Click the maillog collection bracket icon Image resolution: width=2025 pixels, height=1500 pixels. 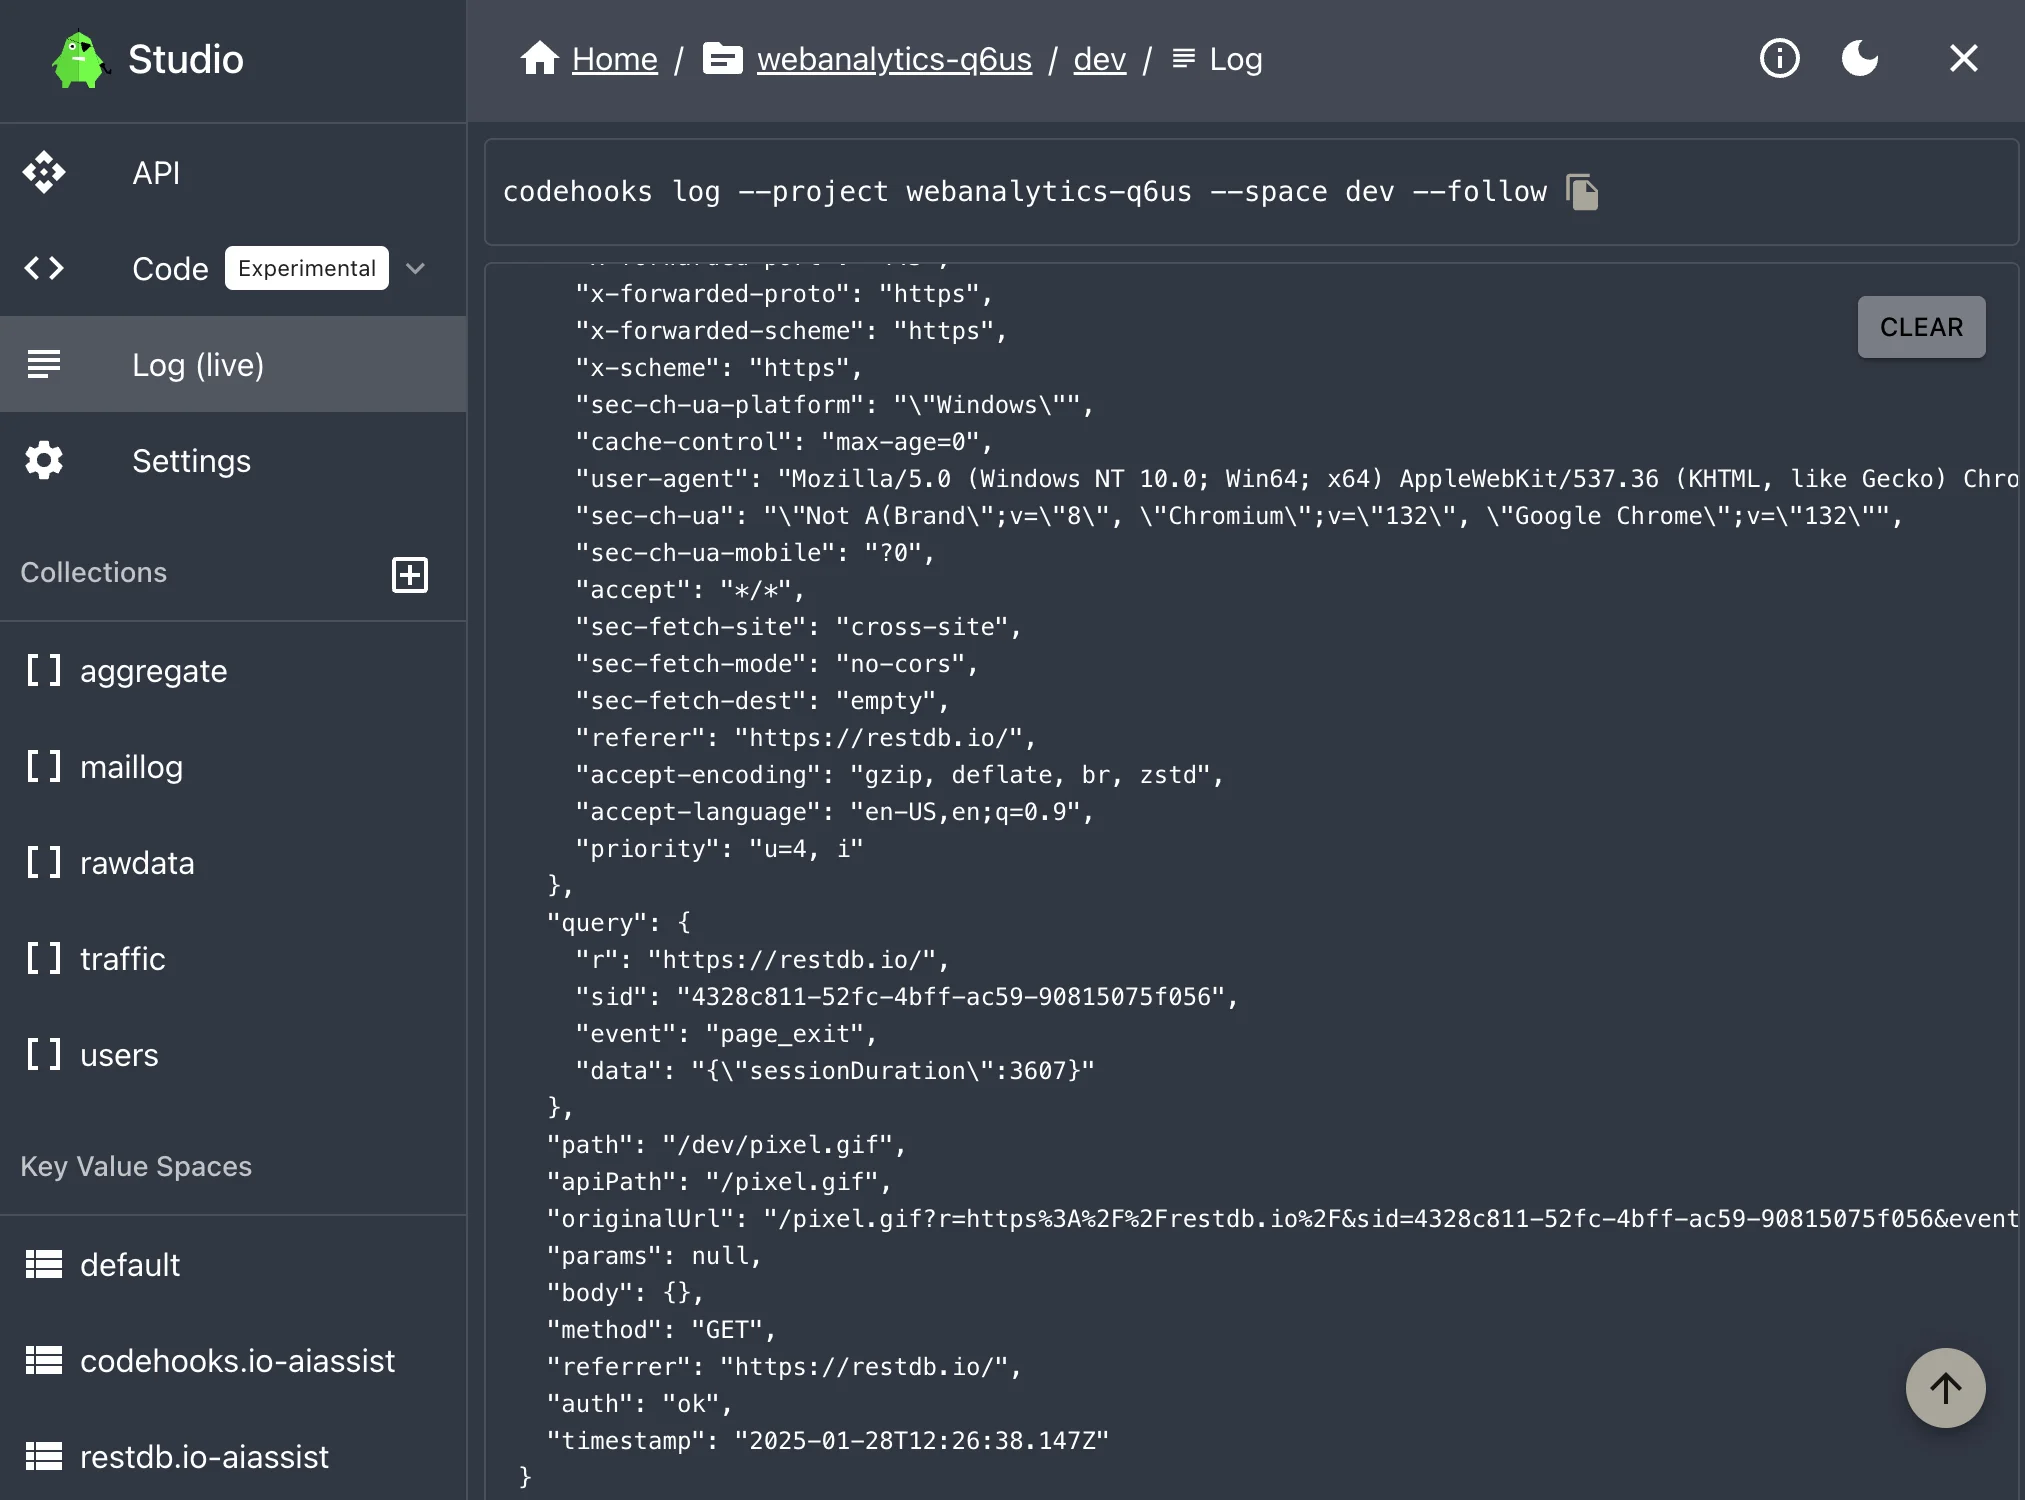pos(44,766)
